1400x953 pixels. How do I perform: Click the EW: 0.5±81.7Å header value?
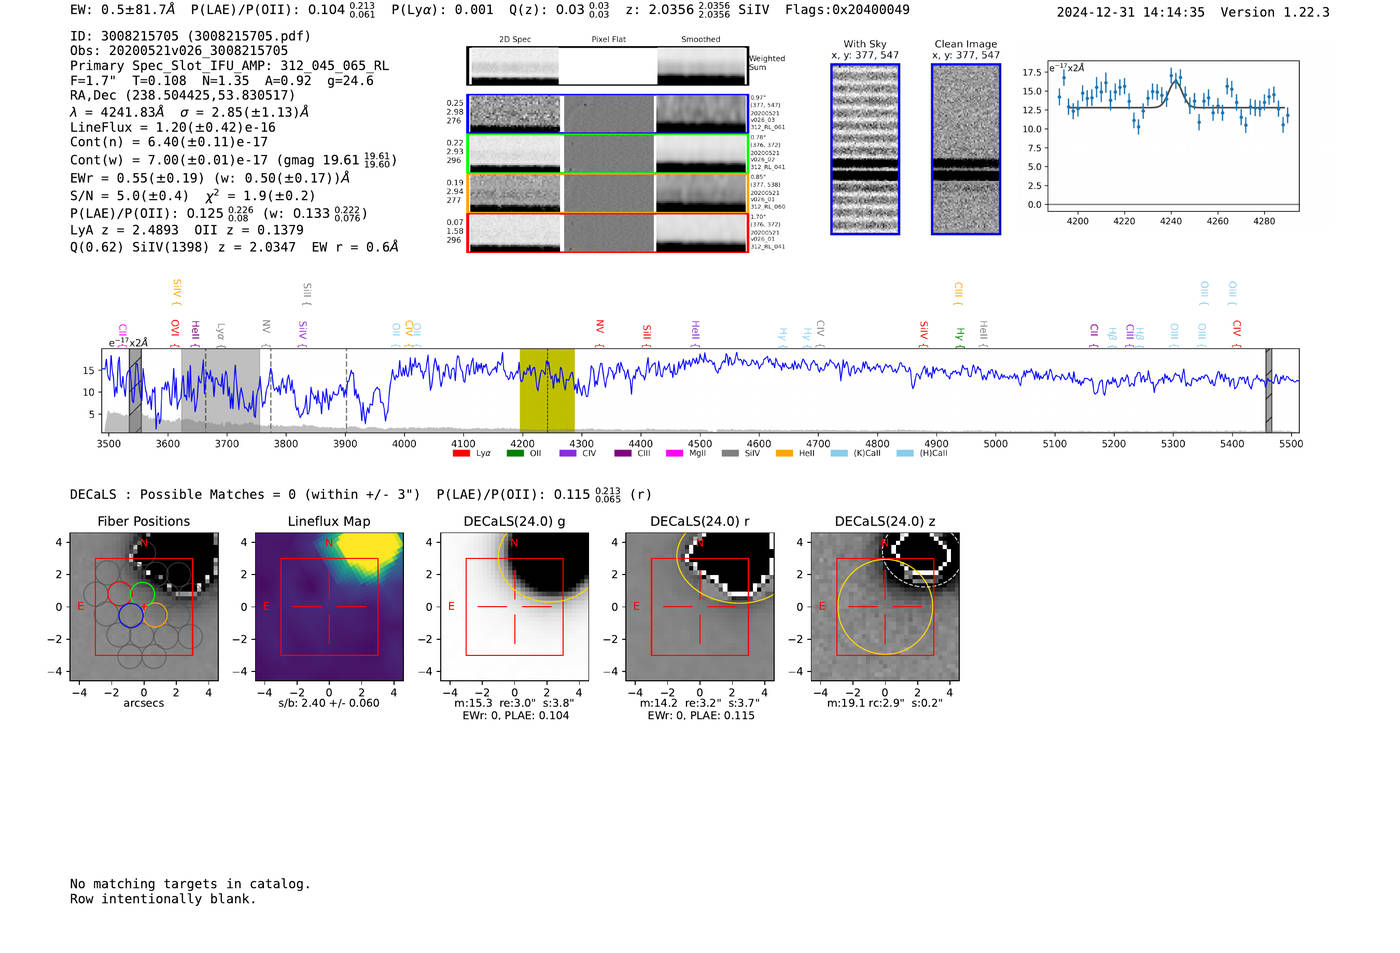pyautogui.click(x=123, y=10)
